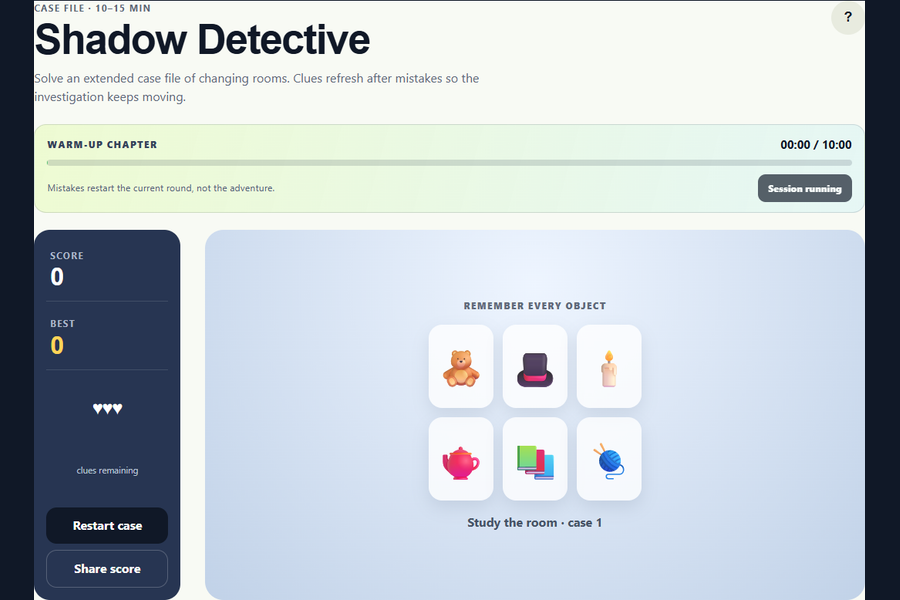900x600 pixels.
Task: Click the WARM-UP CHAPTER label
Action: (x=102, y=145)
